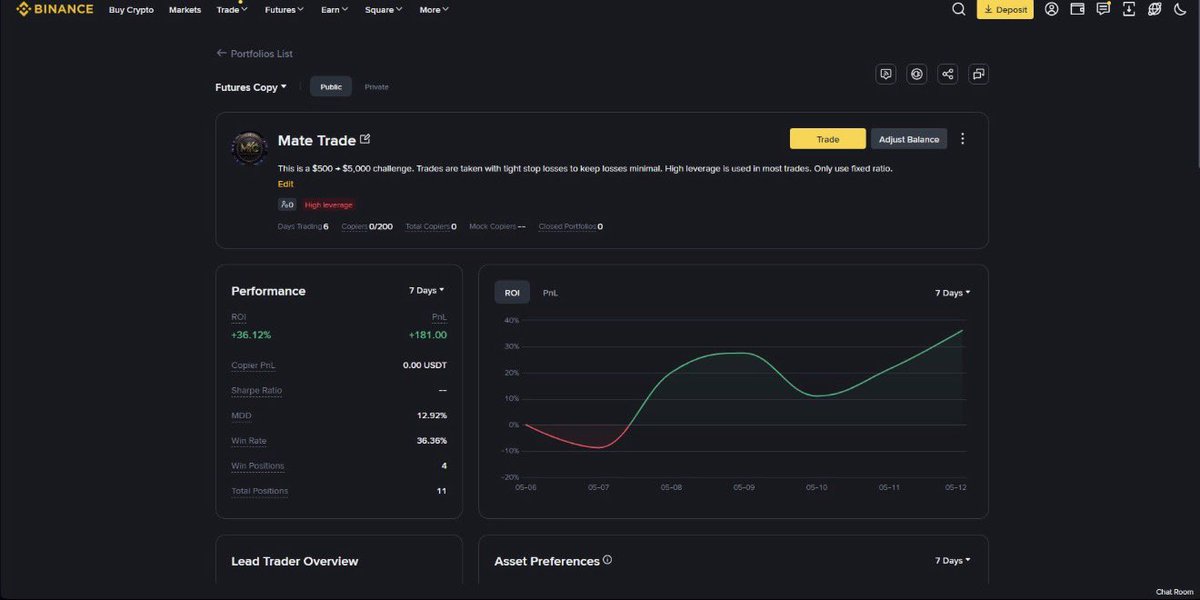Click the 05-09 date on chart axis

click(x=744, y=487)
